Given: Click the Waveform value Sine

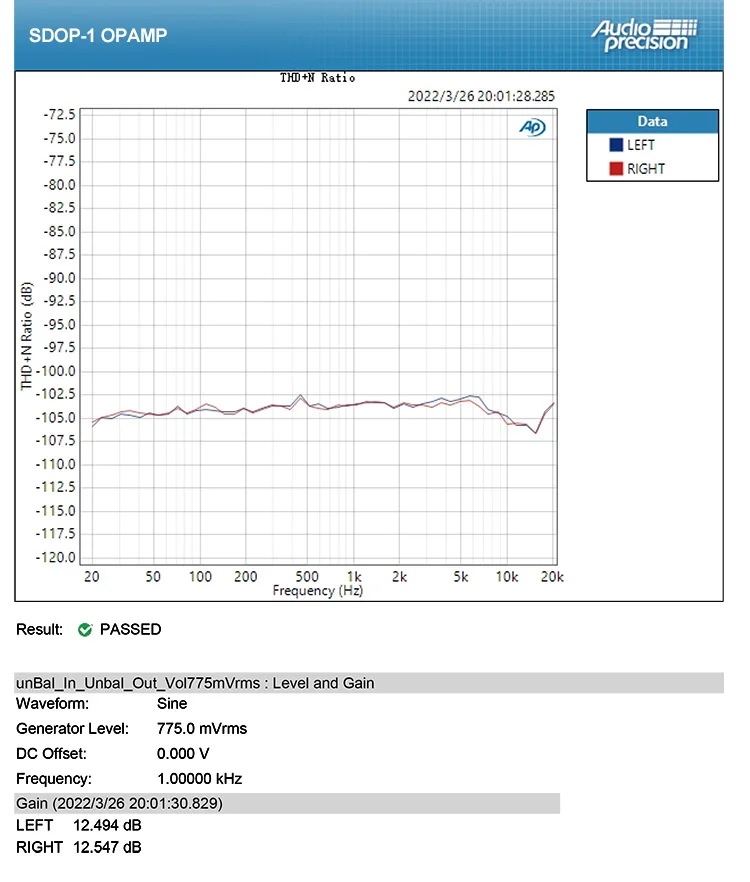Looking at the screenshot, I should 172,704.
